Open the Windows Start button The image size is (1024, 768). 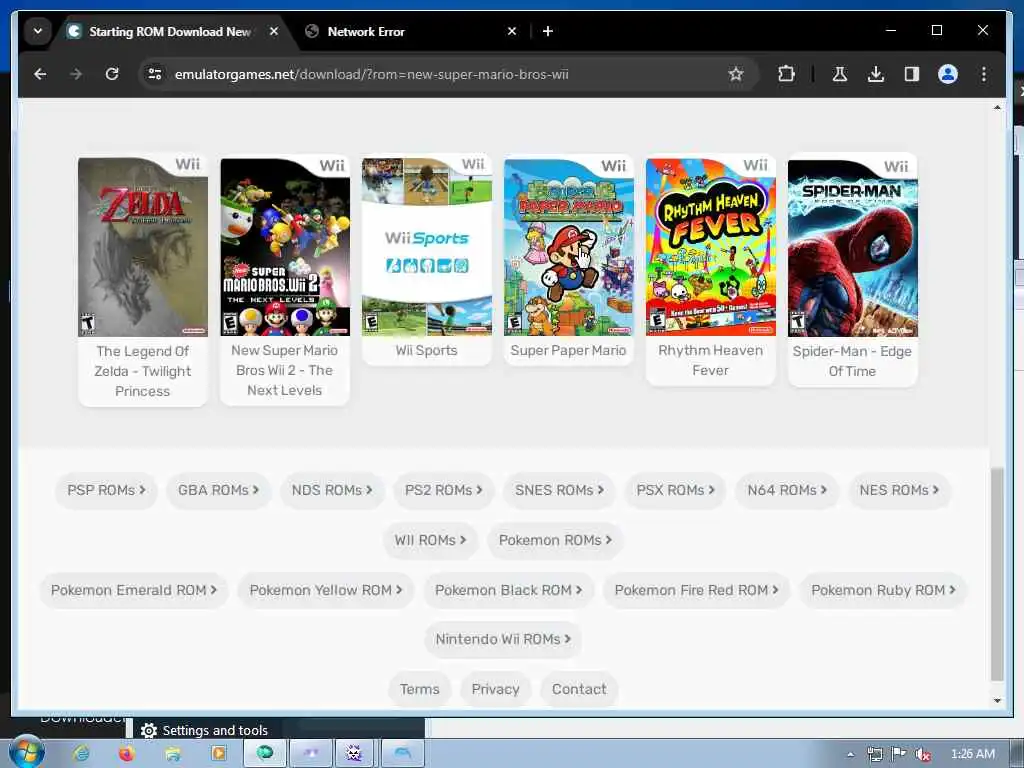(27, 752)
